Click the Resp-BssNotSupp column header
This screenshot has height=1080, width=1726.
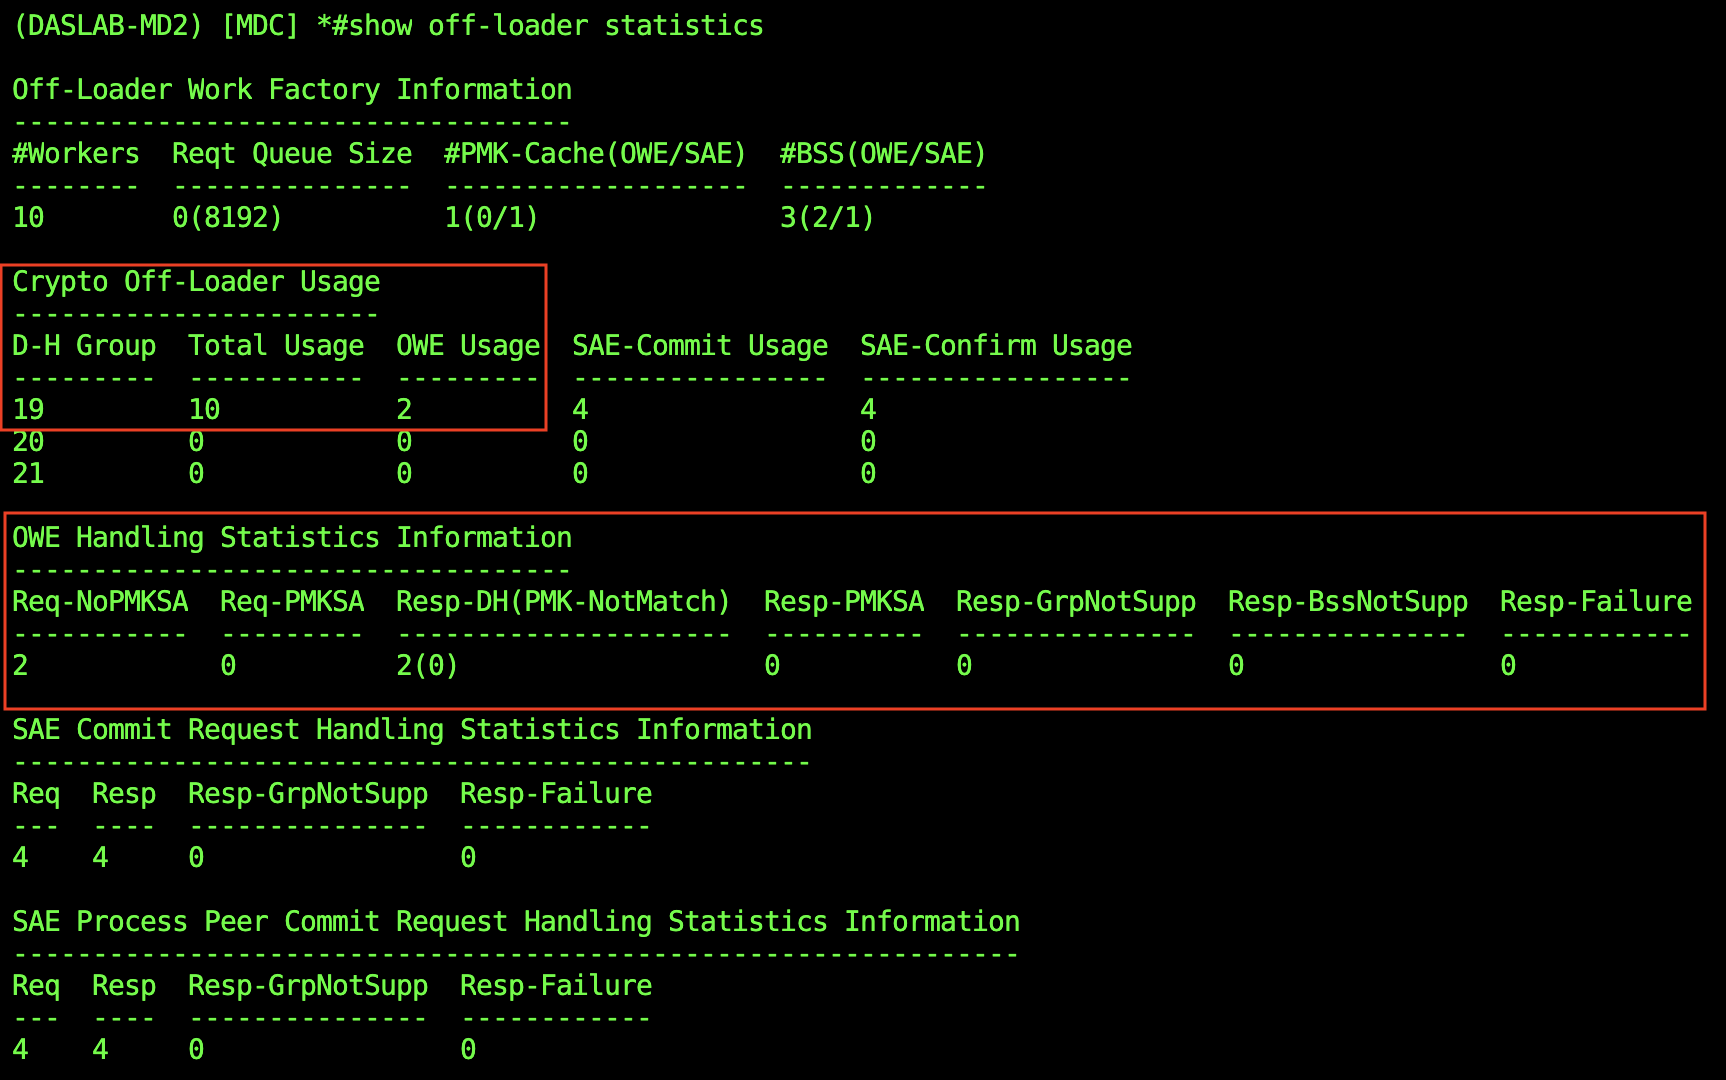click(1348, 601)
